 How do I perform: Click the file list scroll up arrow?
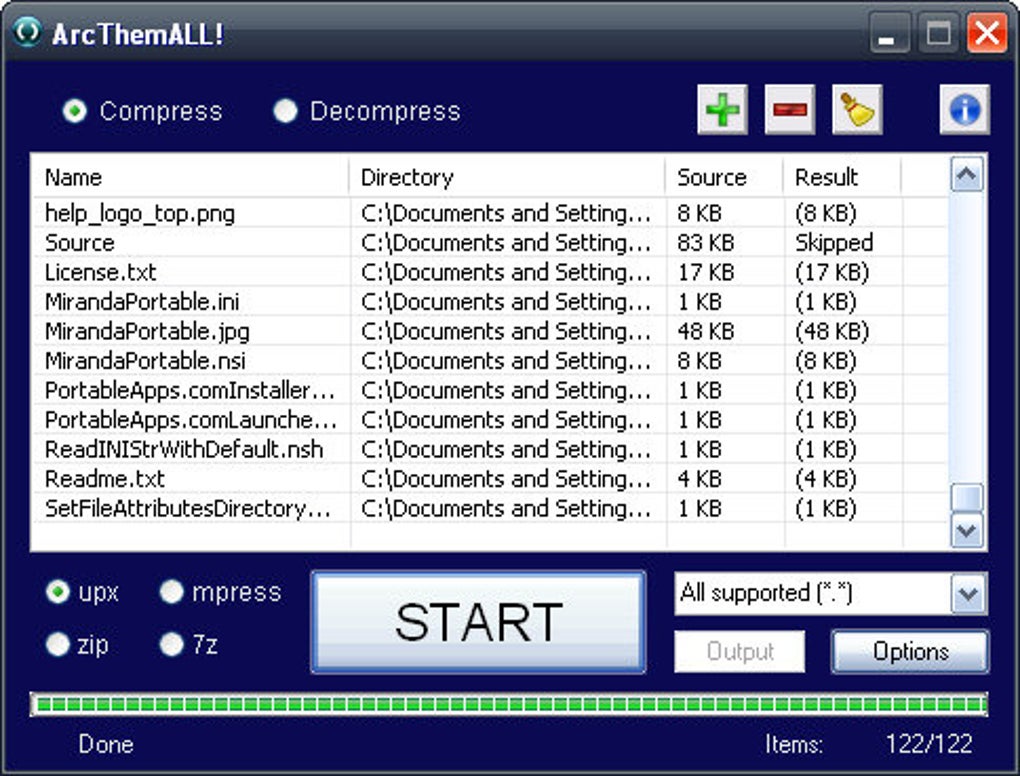[967, 174]
